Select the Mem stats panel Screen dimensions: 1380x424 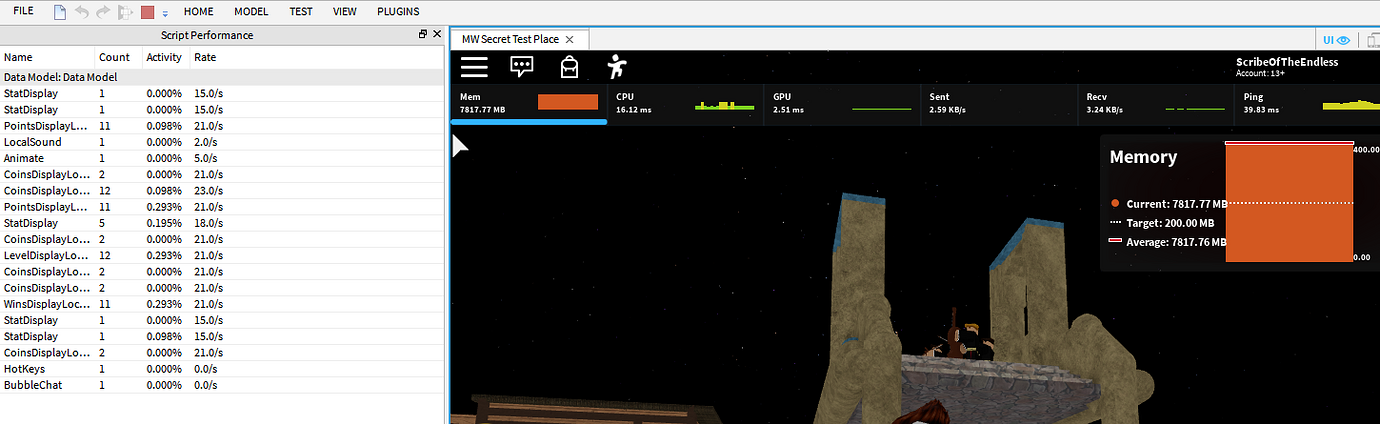pyautogui.click(x=529, y=103)
